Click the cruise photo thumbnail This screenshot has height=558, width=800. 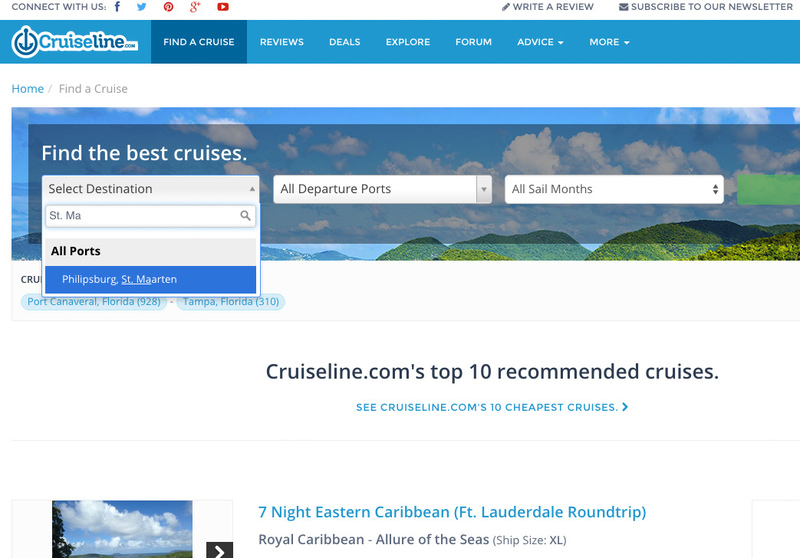[122, 529]
